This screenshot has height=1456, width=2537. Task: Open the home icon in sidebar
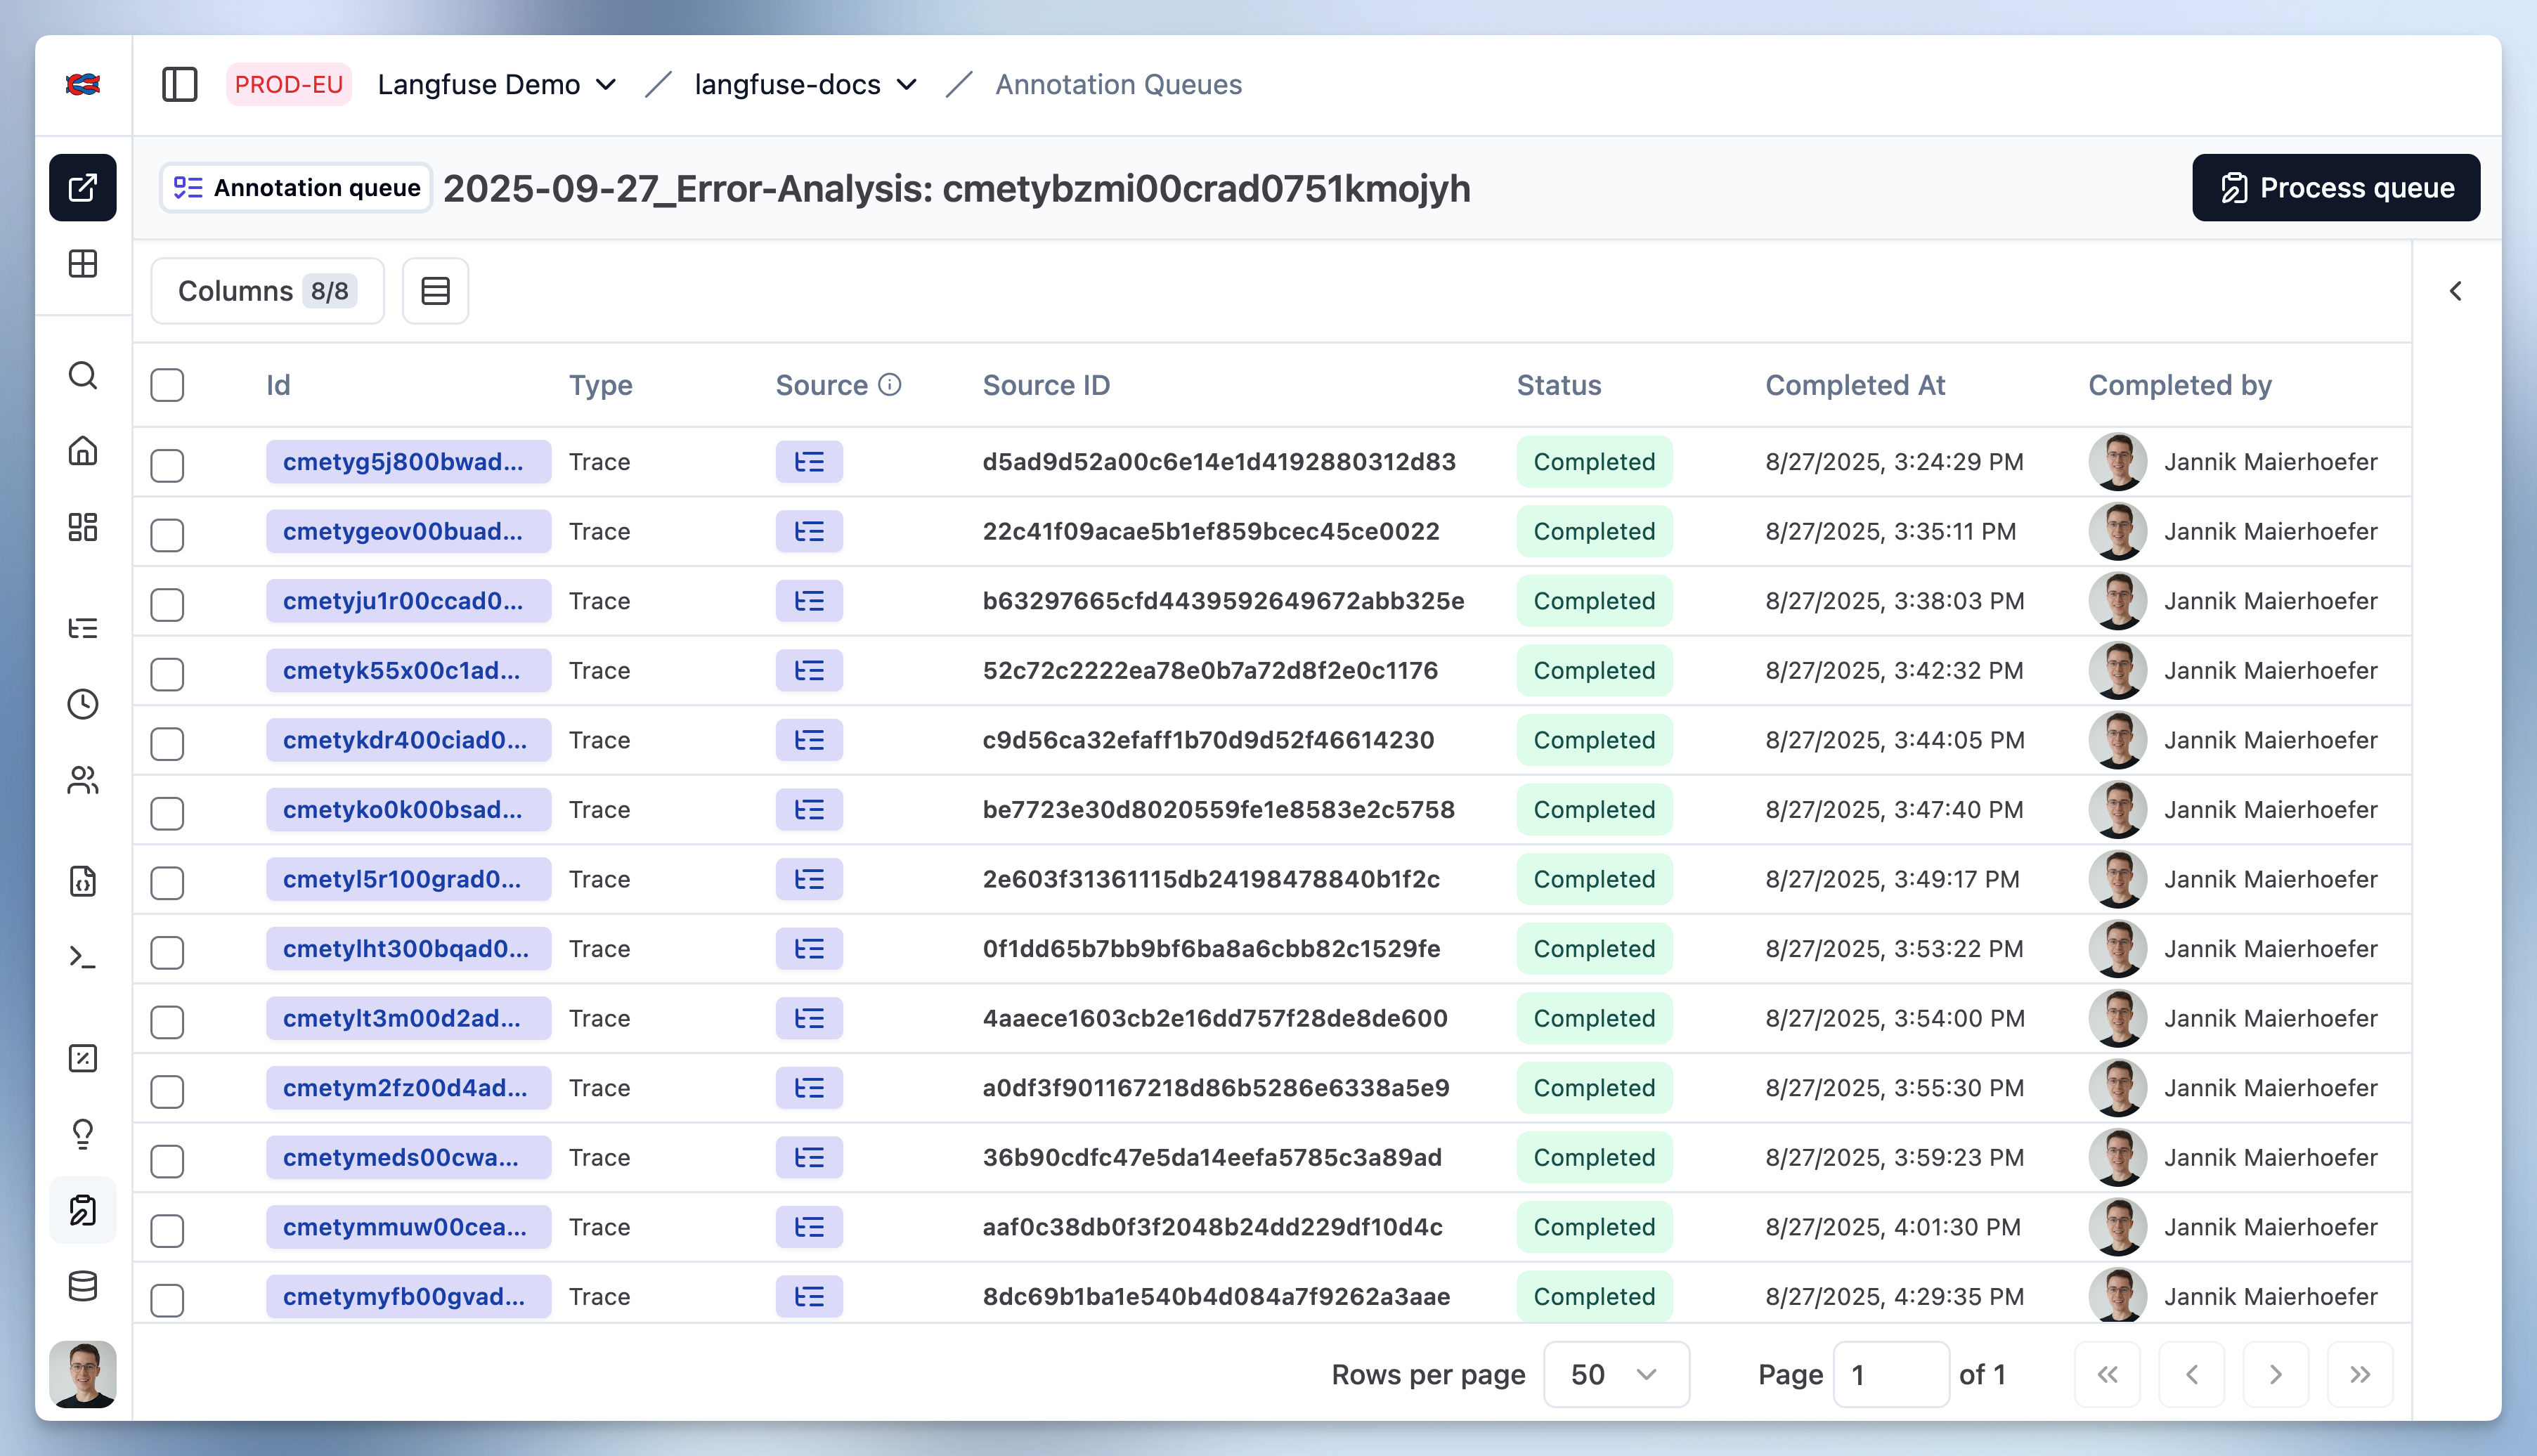(83, 451)
